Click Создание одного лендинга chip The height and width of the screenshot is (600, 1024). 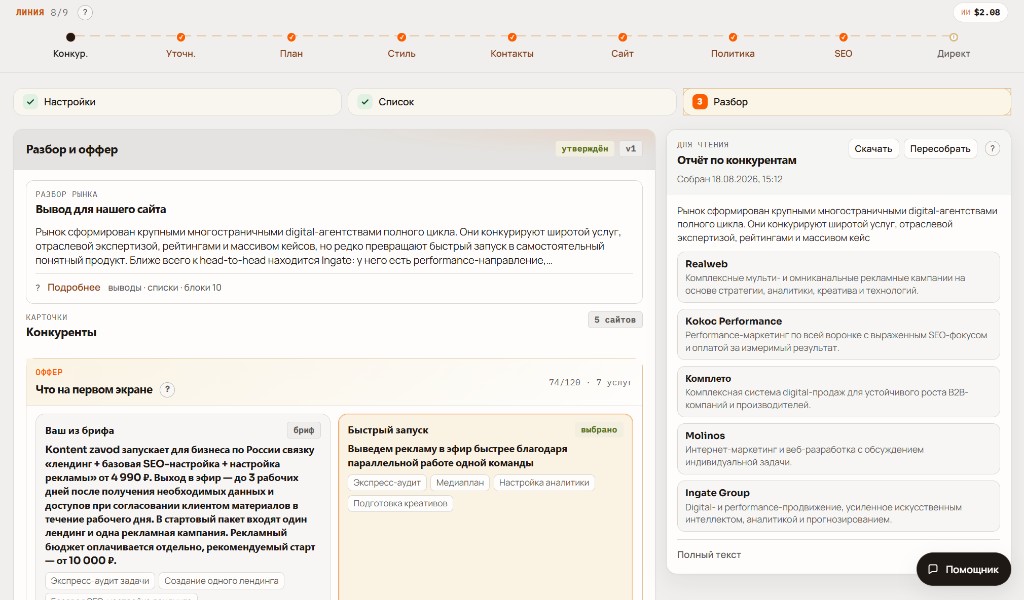tap(221, 581)
